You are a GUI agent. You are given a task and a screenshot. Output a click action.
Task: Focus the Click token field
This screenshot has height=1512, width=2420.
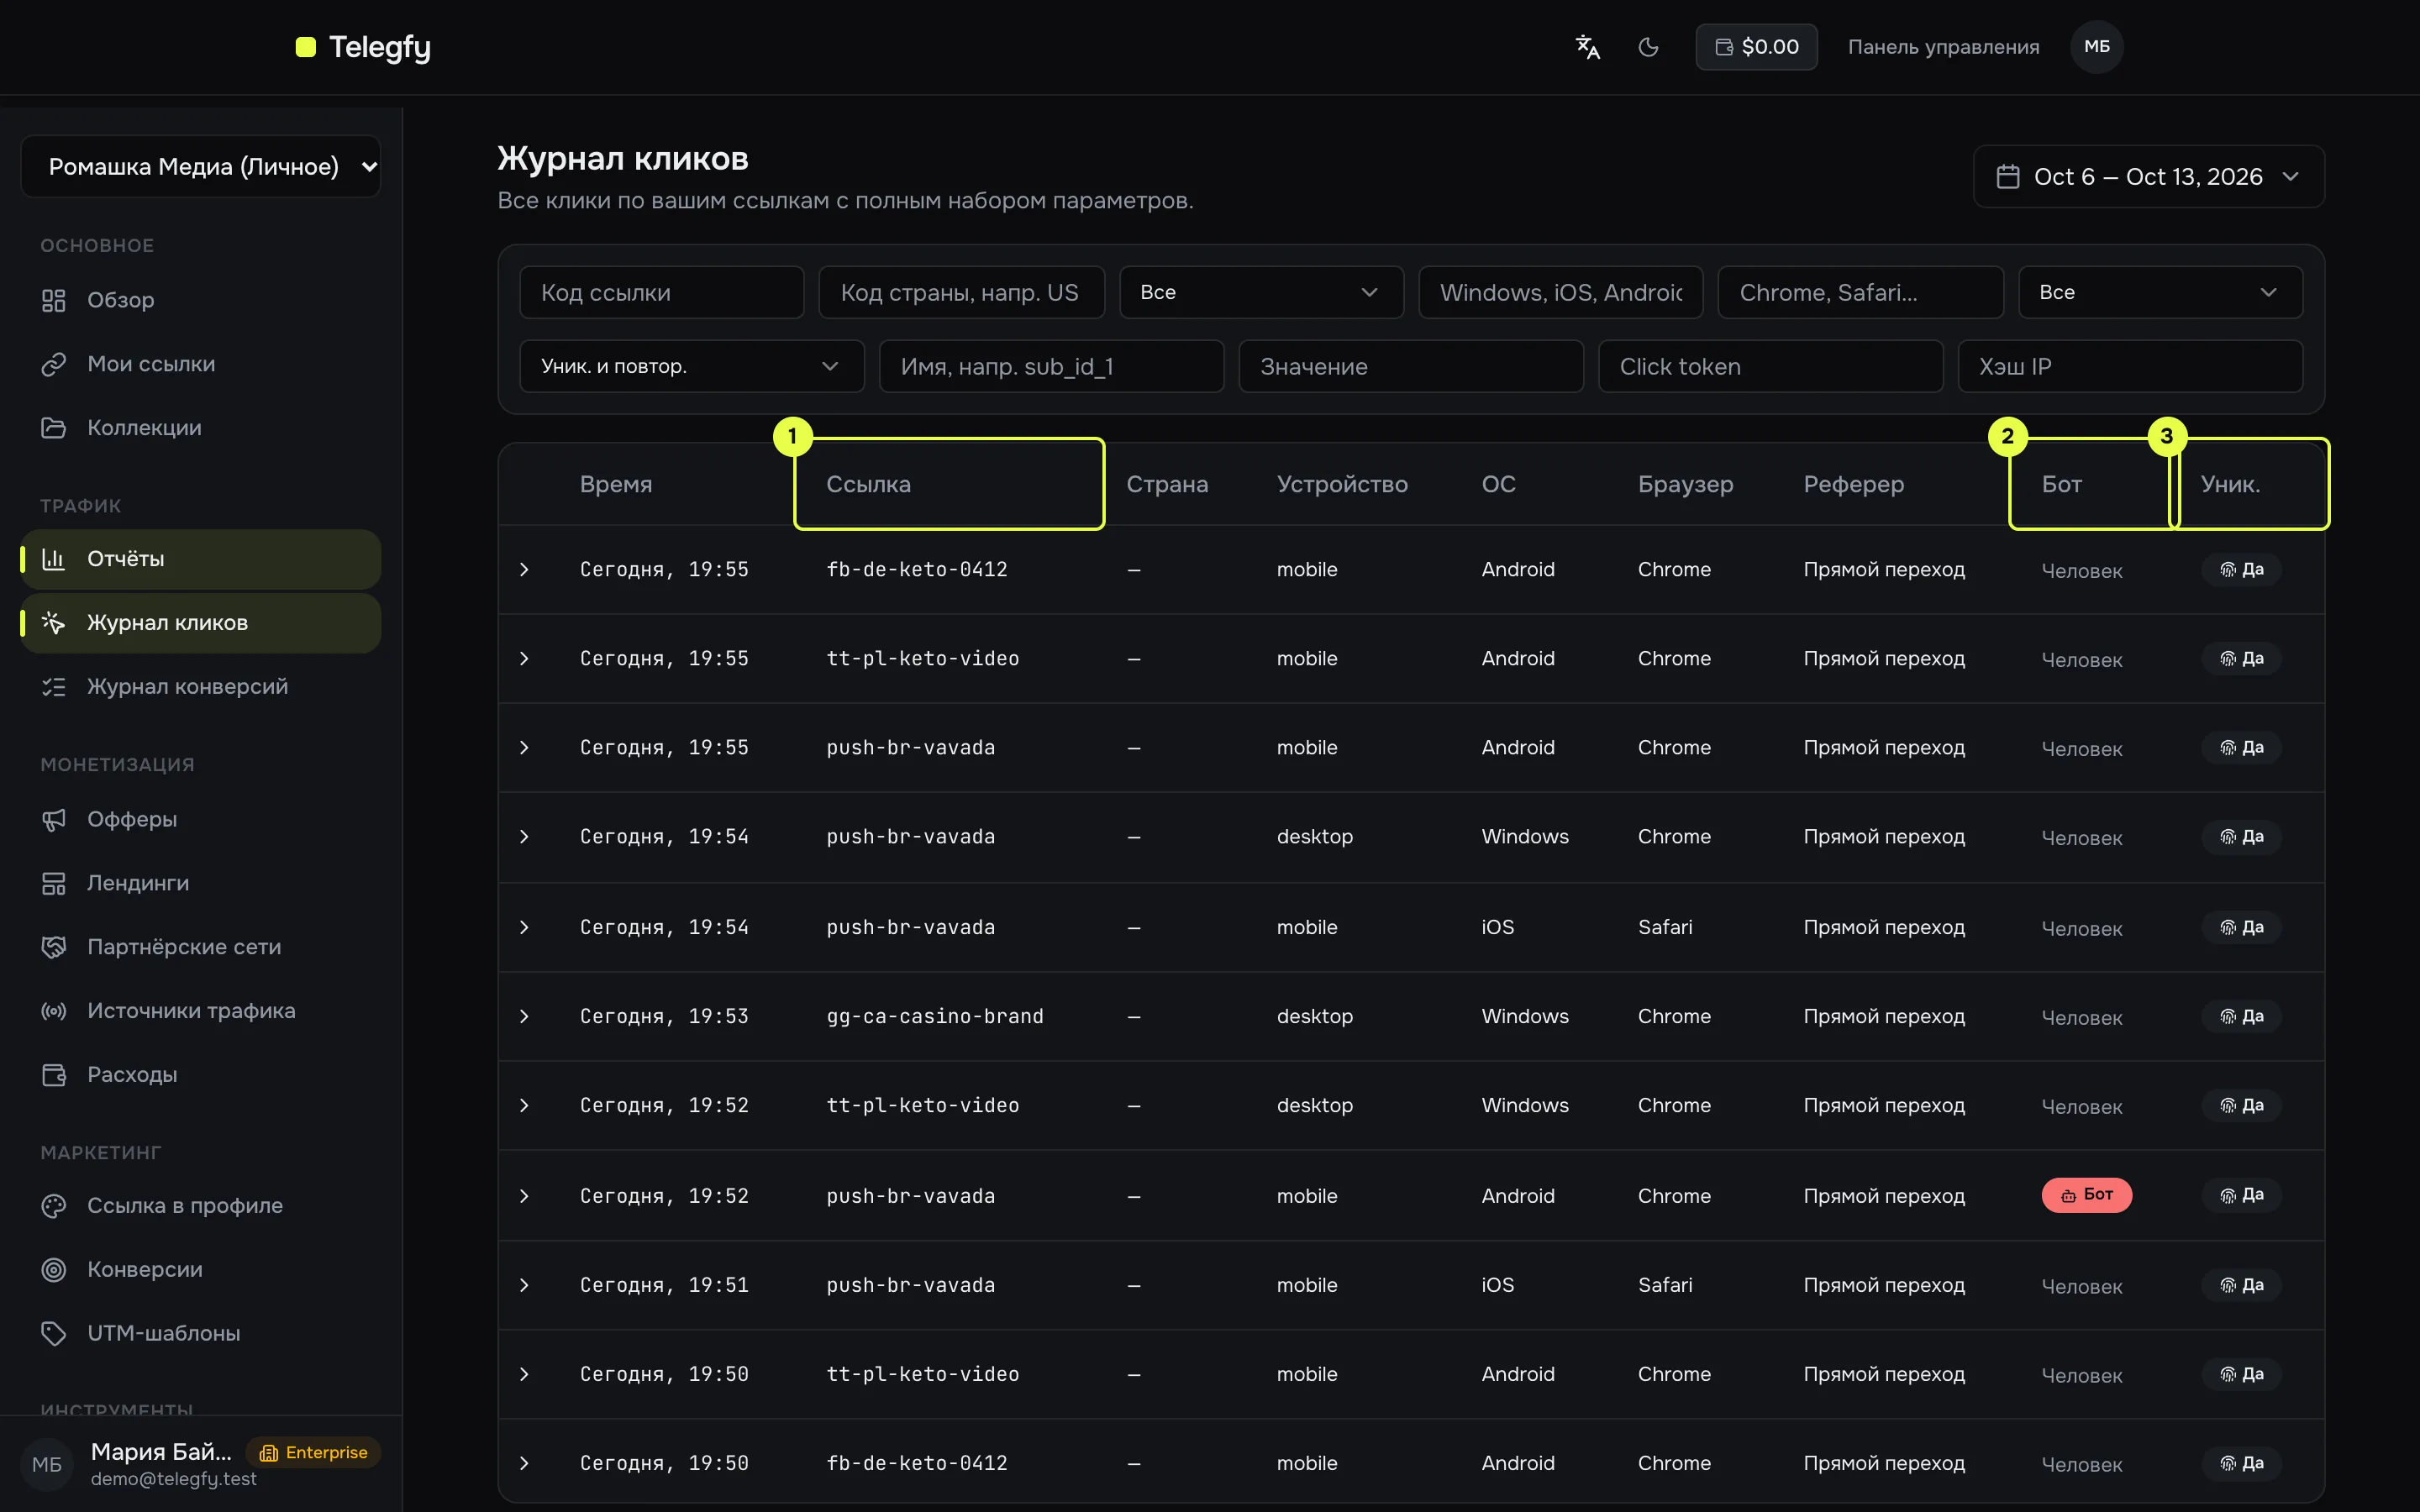pos(1770,367)
